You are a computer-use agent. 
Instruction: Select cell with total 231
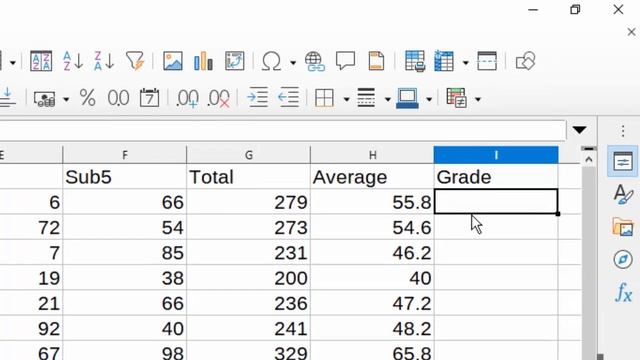tap(249, 252)
